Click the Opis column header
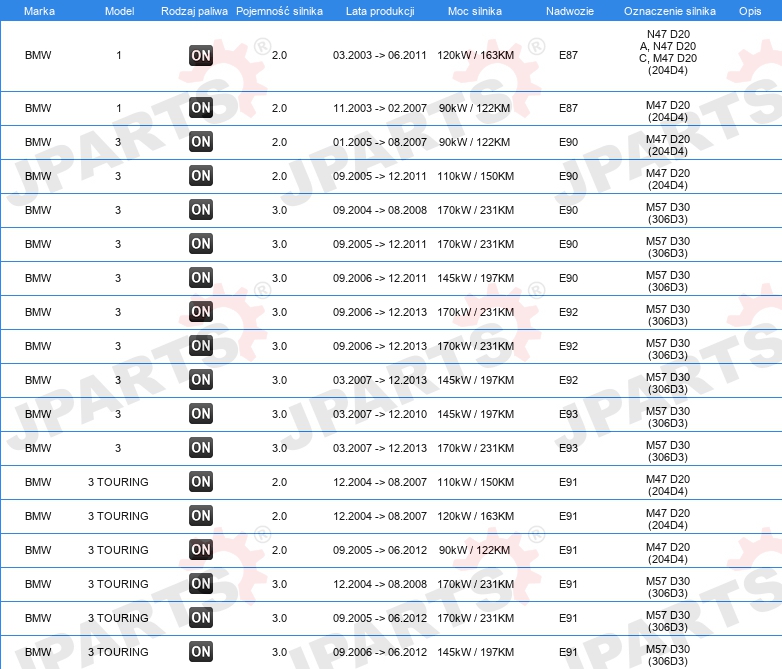This screenshot has height=669, width=782. [x=750, y=11]
